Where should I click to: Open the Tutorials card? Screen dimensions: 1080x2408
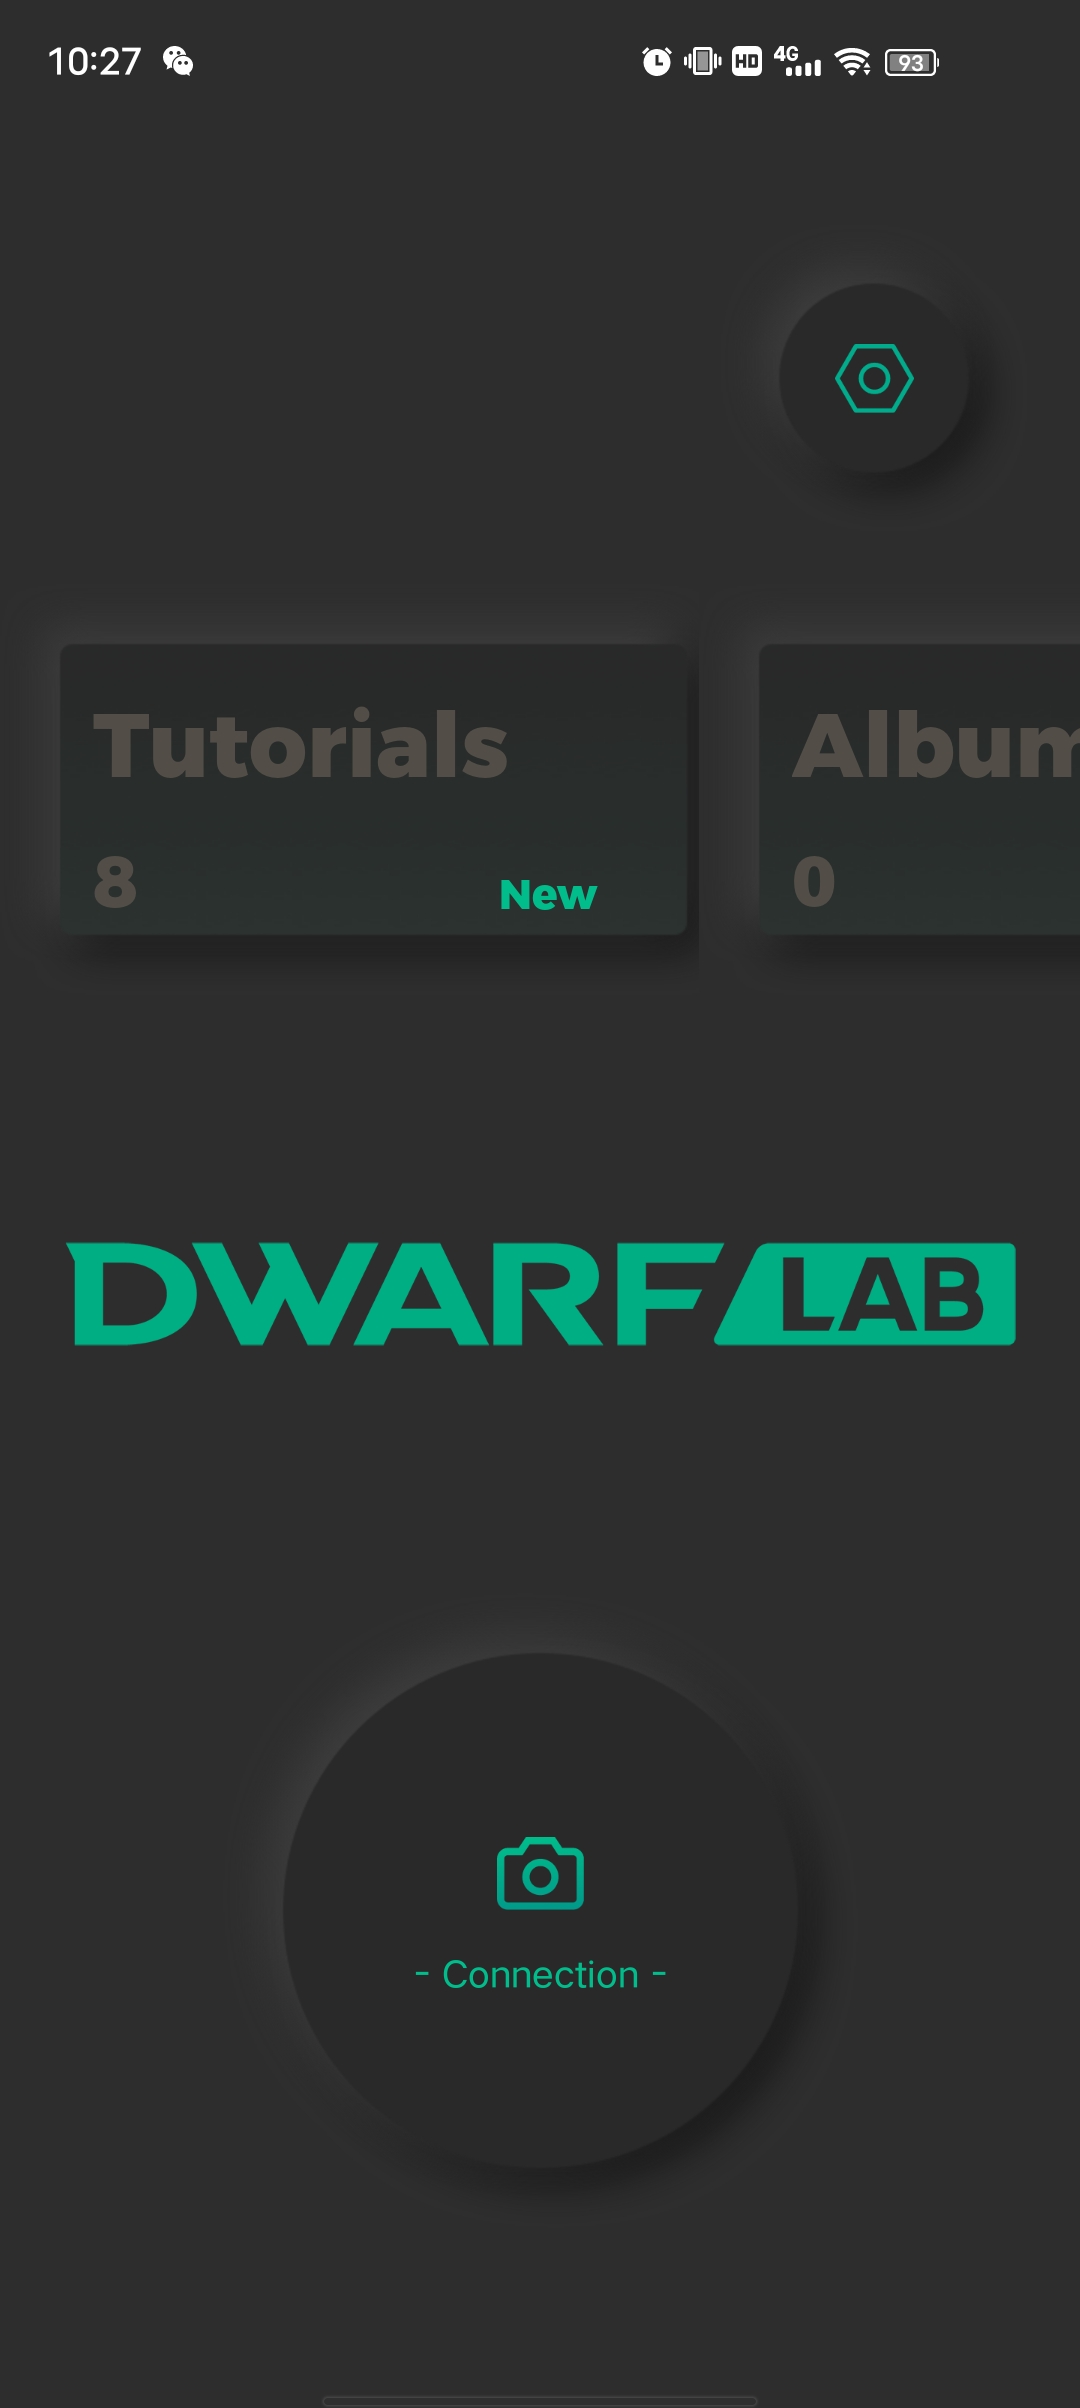[x=373, y=789]
